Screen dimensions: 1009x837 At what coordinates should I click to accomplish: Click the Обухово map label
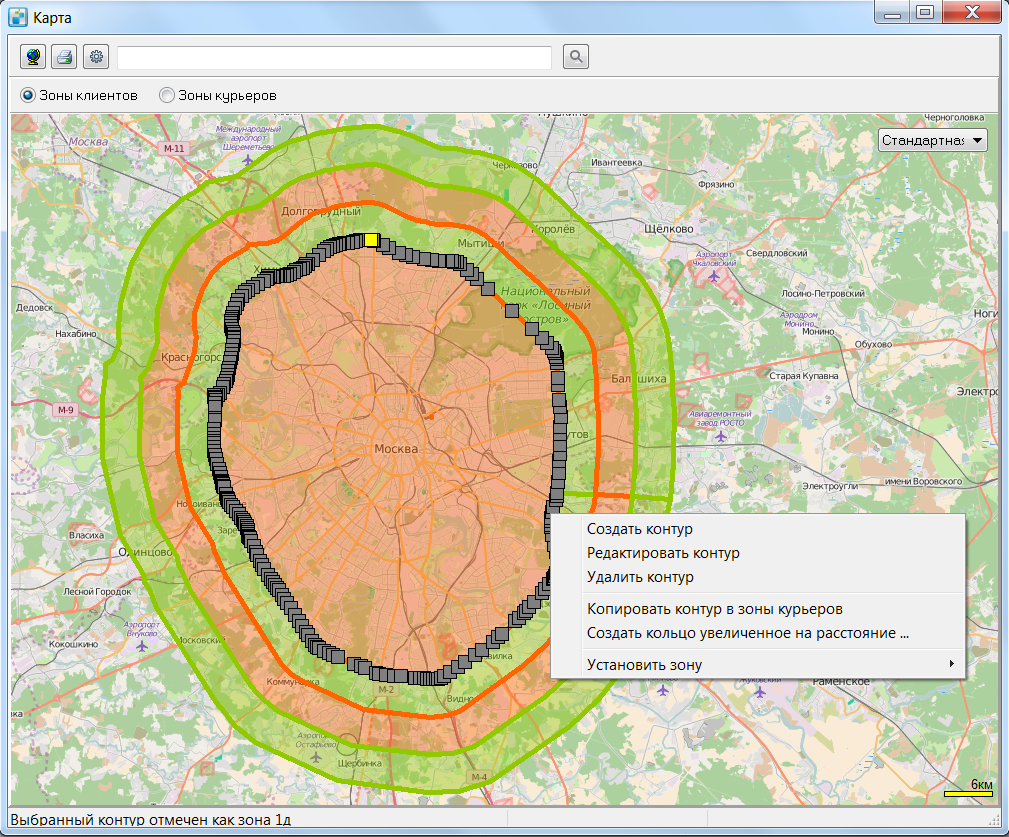(874, 344)
